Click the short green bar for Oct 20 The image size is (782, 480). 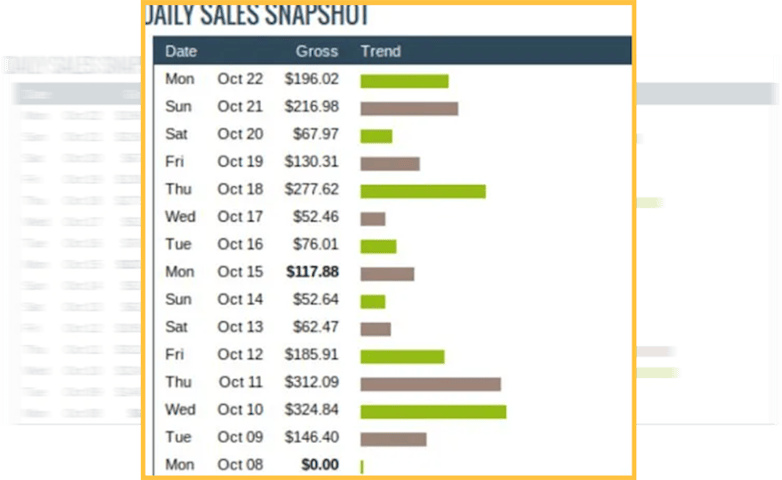376,136
